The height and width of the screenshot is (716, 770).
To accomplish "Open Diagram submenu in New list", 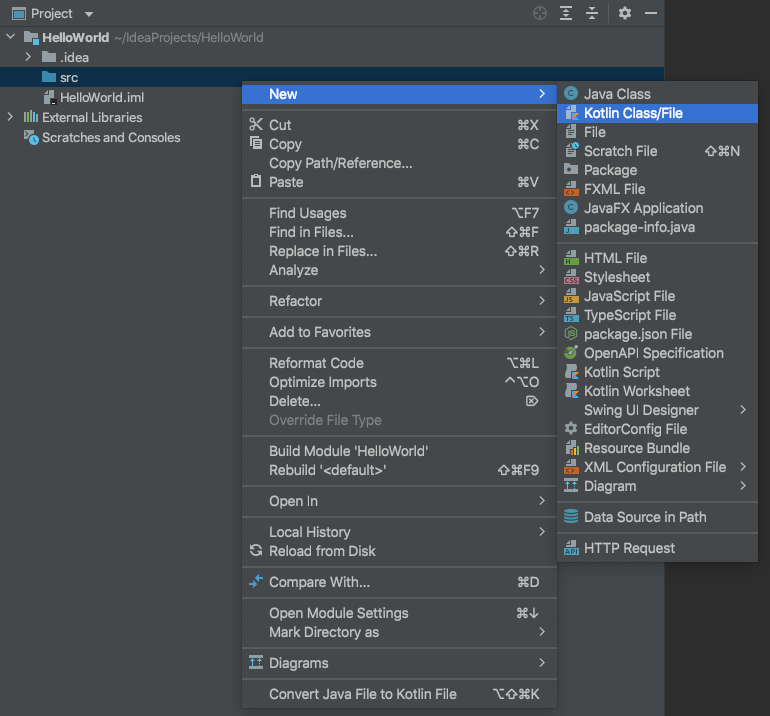I will pos(657,486).
